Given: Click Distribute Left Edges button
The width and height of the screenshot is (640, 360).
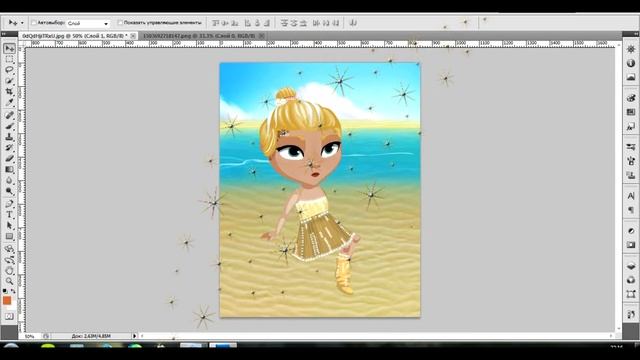Looking at the screenshot, I should pyautogui.click(x=316, y=23).
